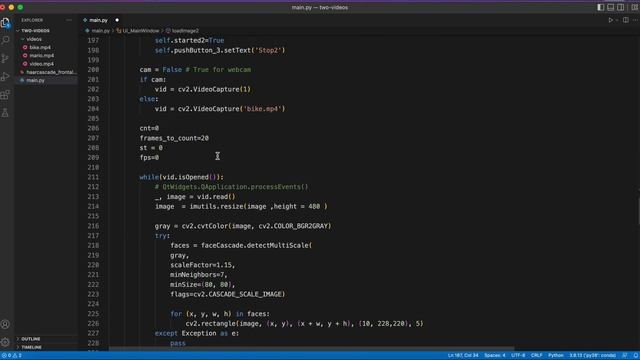Expand the OUTLINE section

point(31,339)
